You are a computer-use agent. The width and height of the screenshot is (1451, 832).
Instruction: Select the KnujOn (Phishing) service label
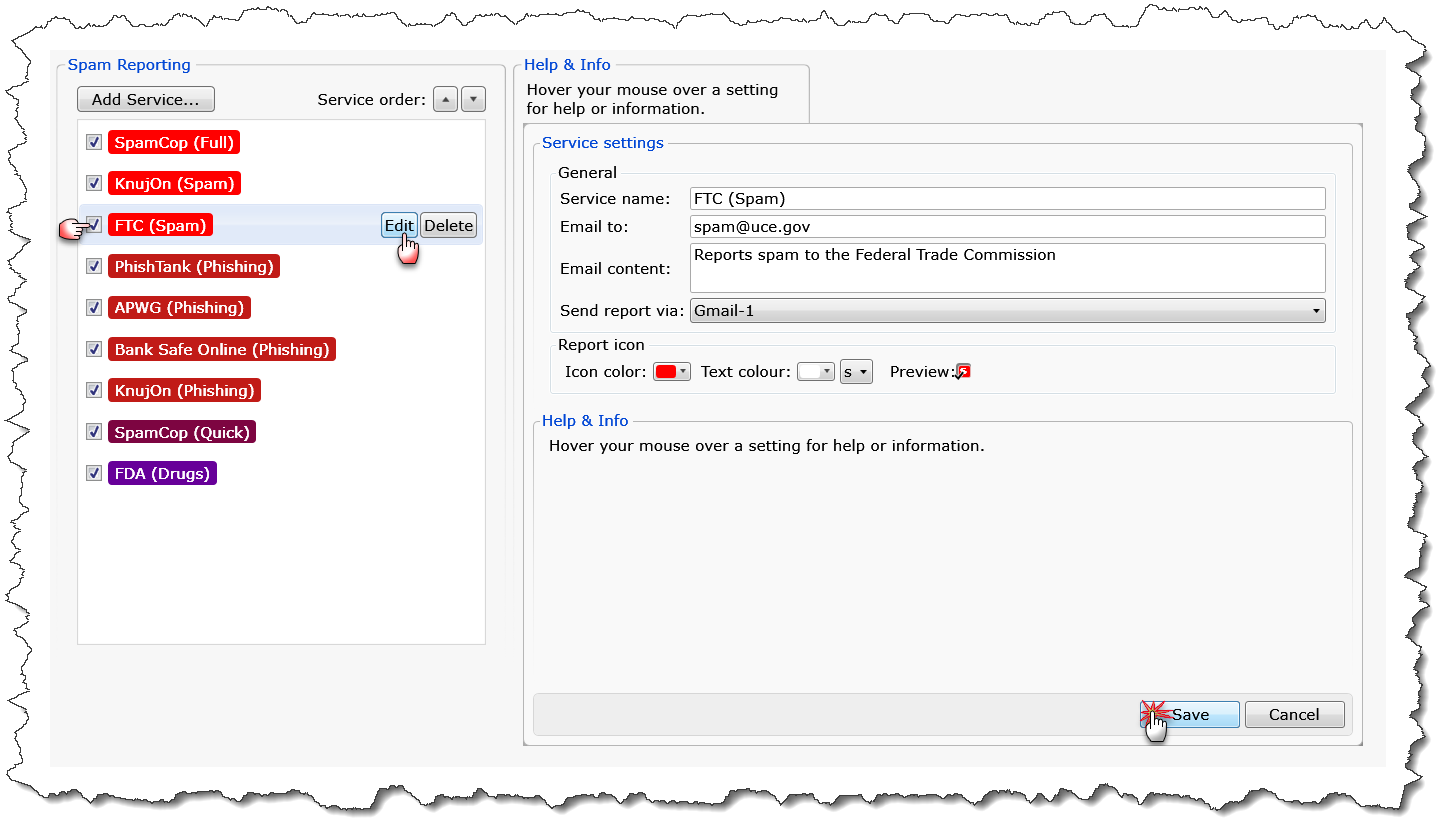pos(184,390)
